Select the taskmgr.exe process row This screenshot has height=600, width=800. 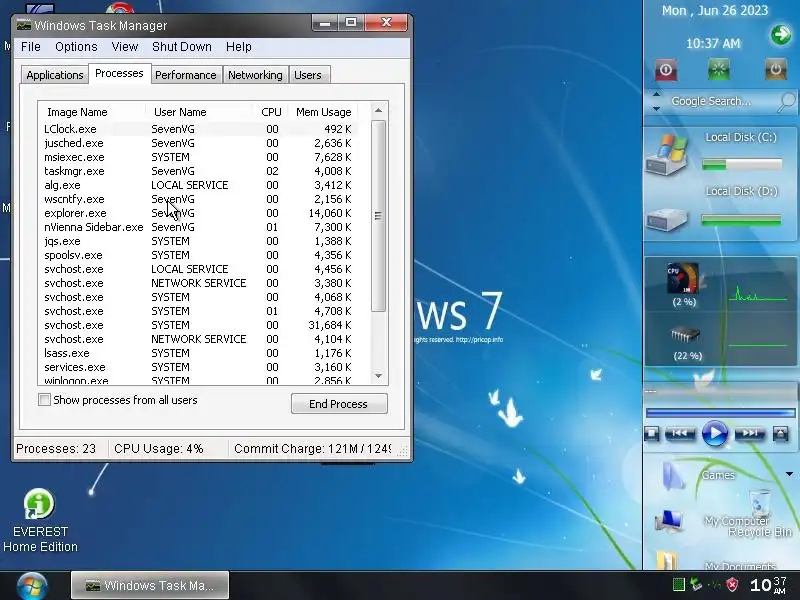(198, 171)
